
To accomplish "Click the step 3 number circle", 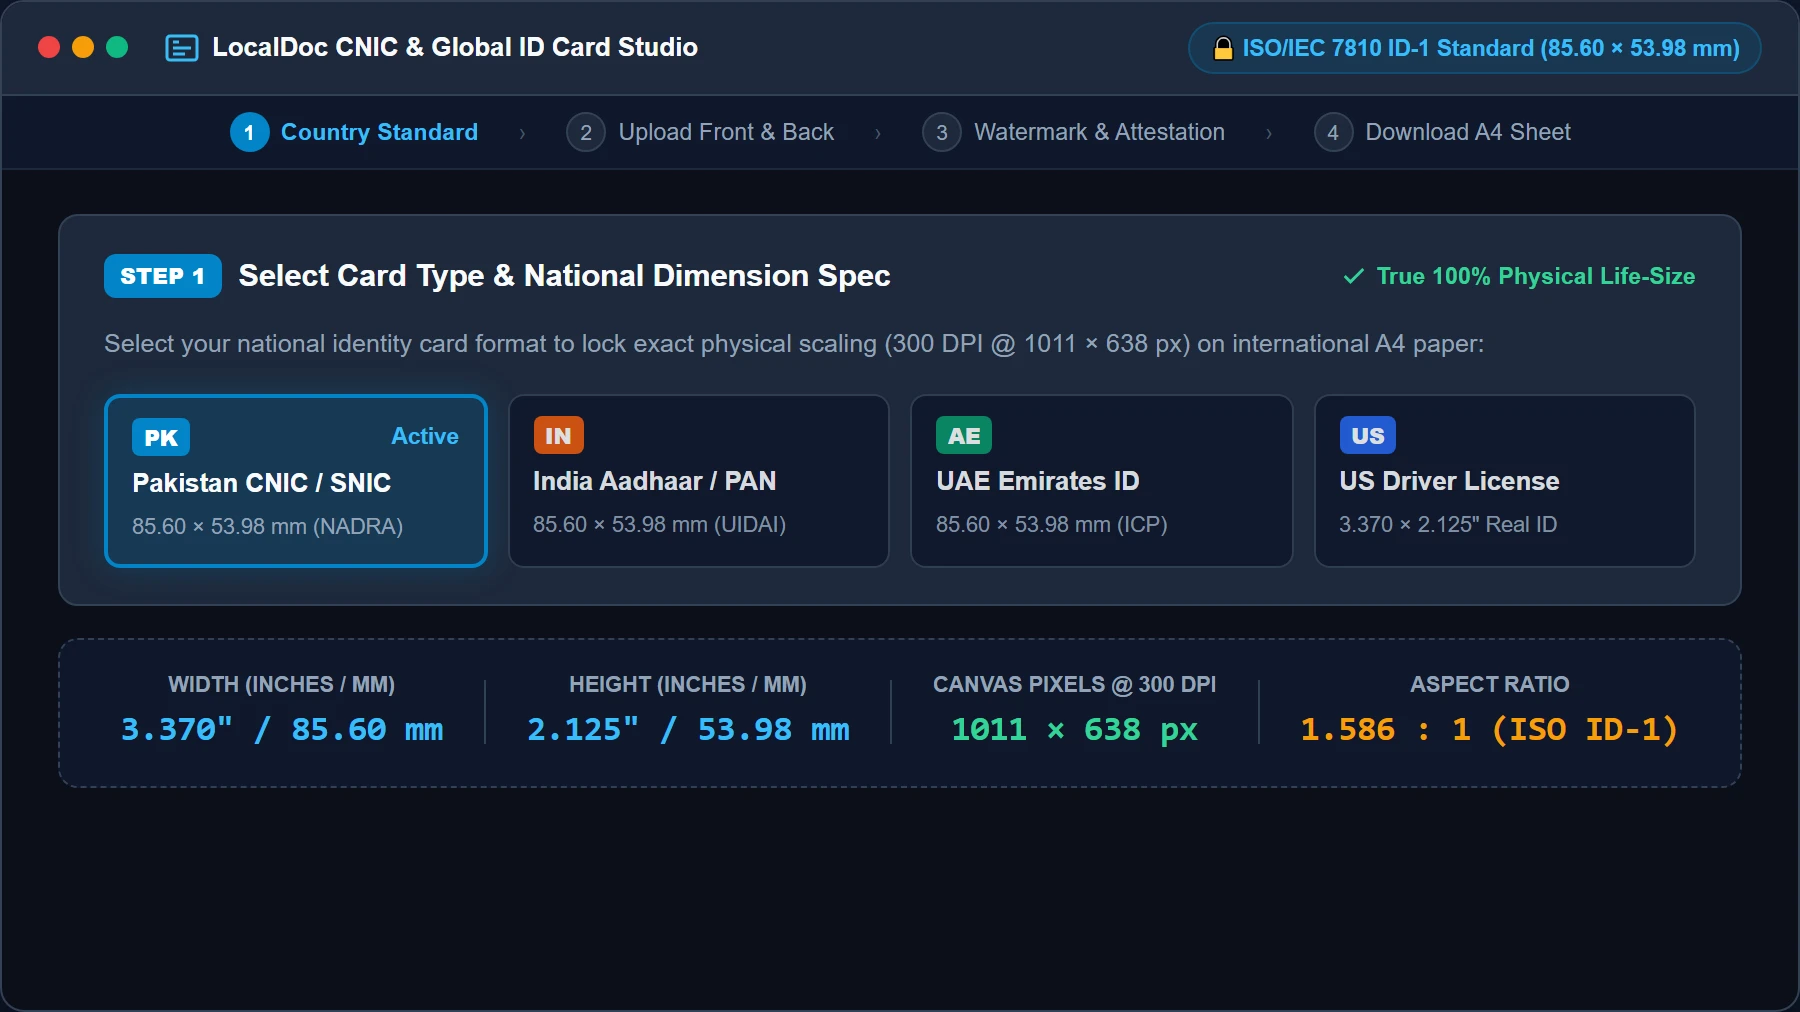I will (x=941, y=132).
